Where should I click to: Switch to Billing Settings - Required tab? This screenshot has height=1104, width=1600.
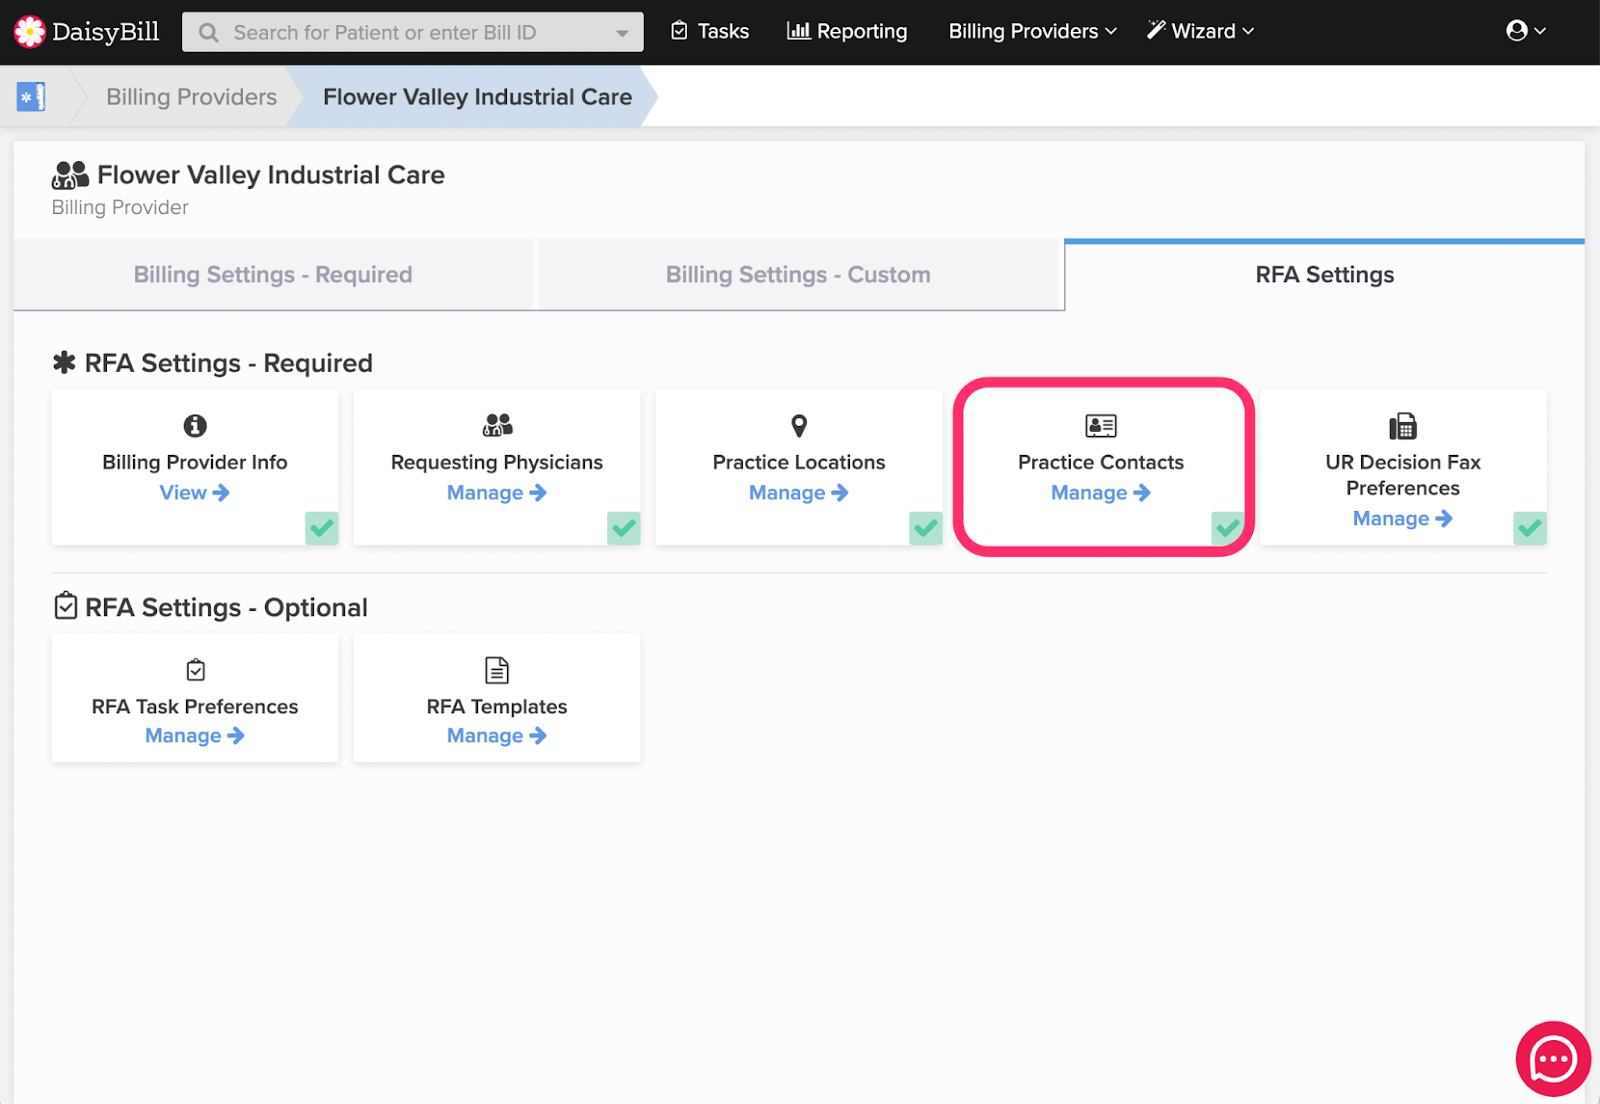[273, 275]
